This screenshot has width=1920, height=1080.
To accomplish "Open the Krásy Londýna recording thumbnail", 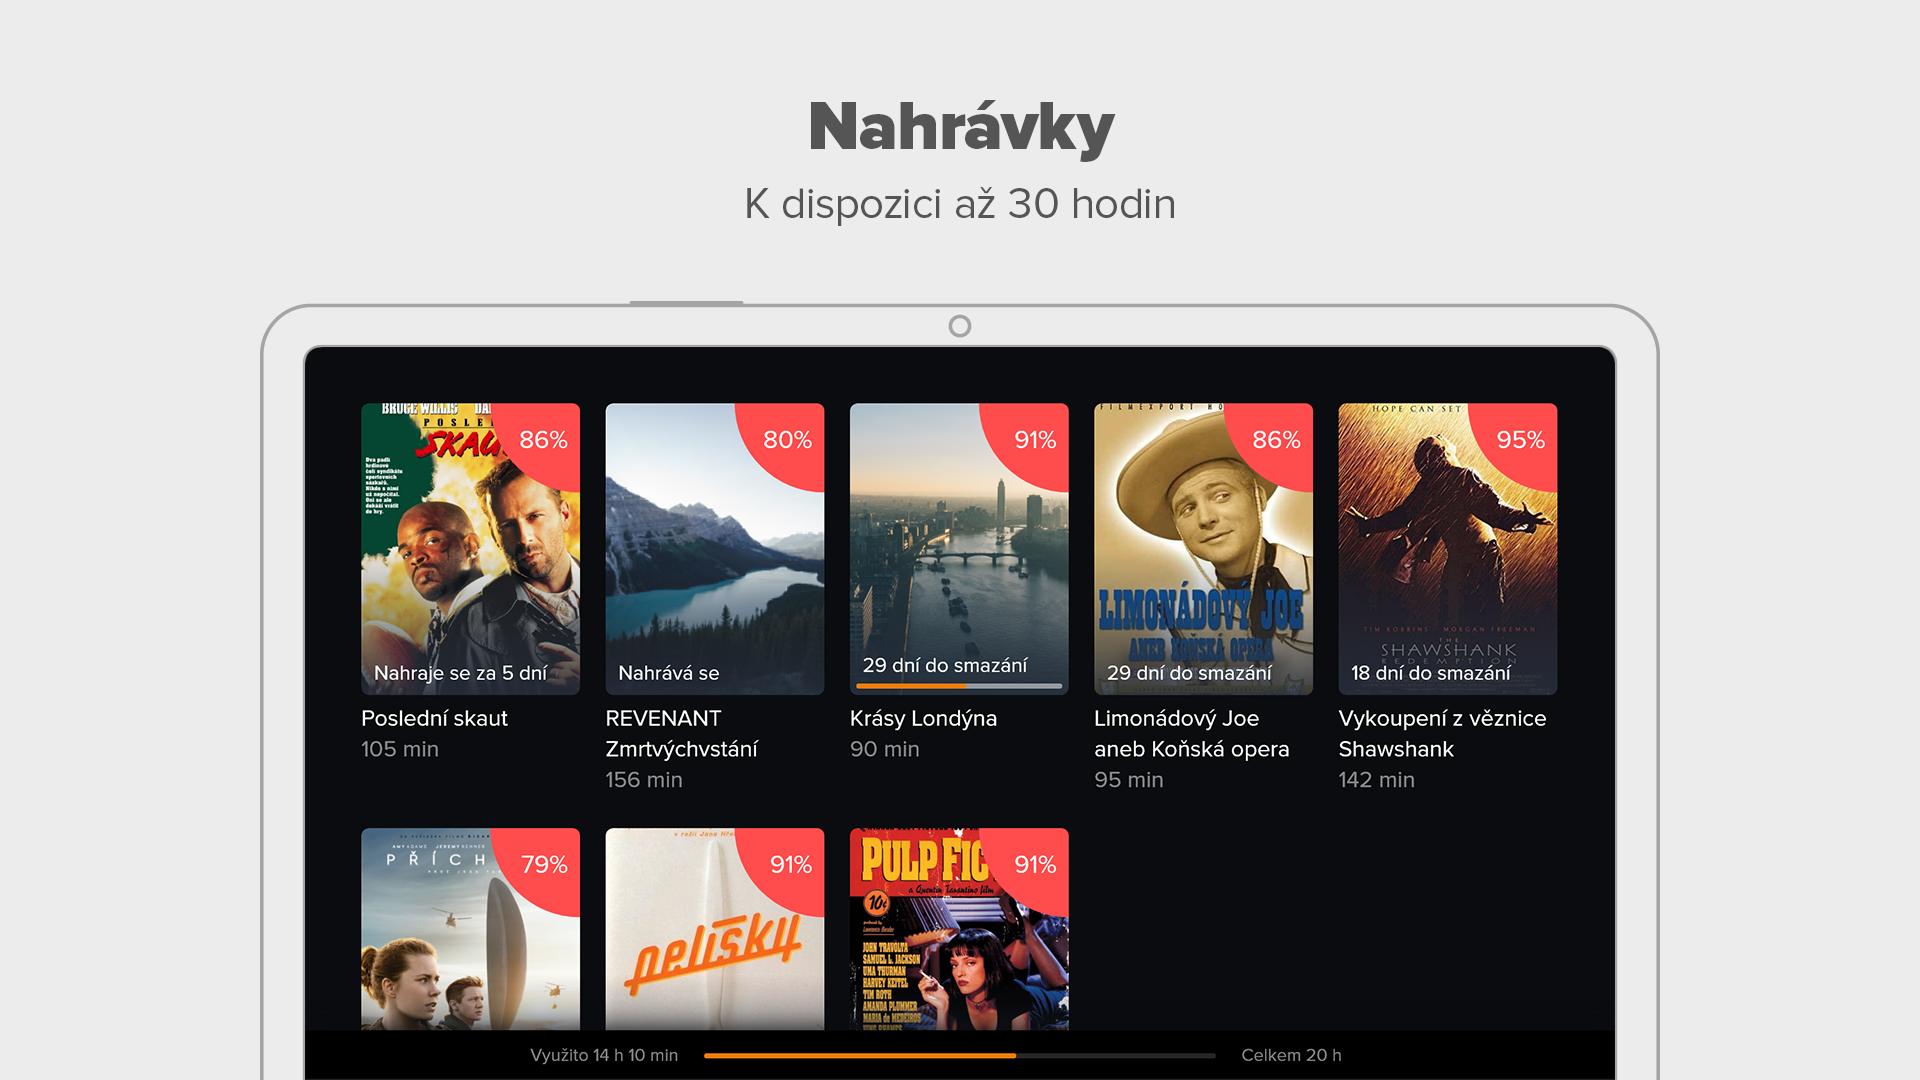I will [x=959, y=549].
